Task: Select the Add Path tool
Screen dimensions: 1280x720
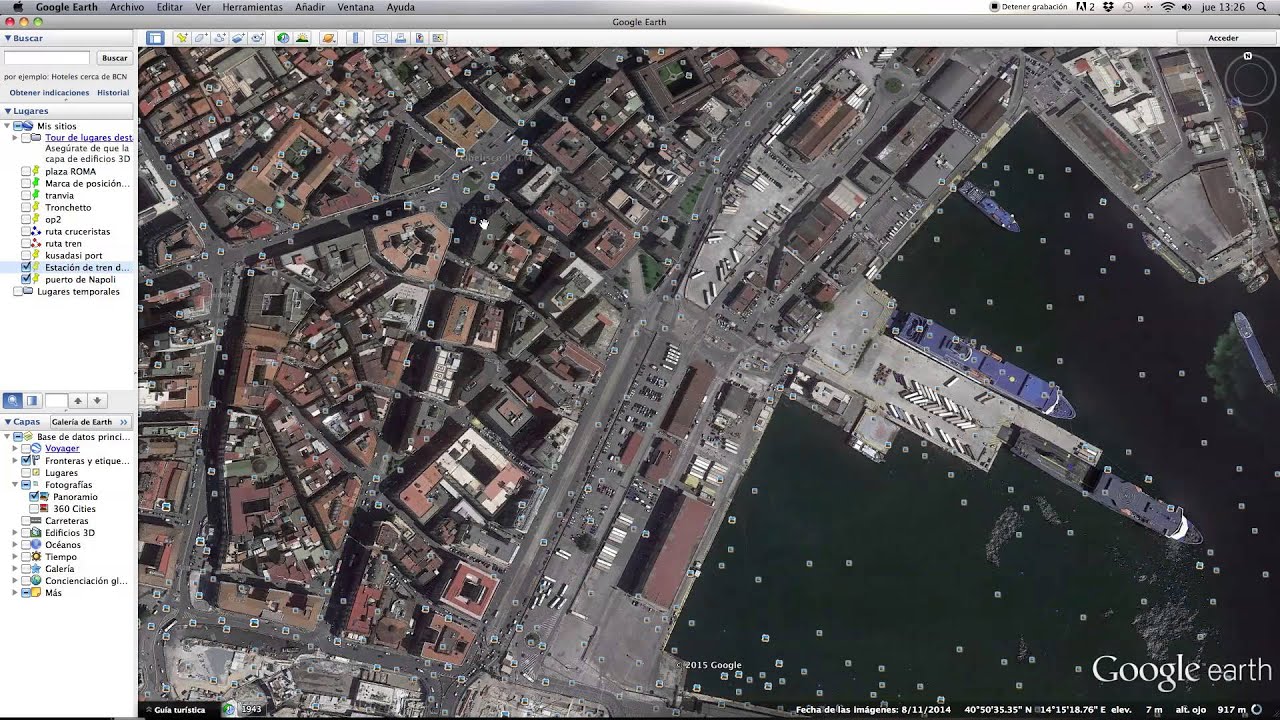Action: (220, 38)
